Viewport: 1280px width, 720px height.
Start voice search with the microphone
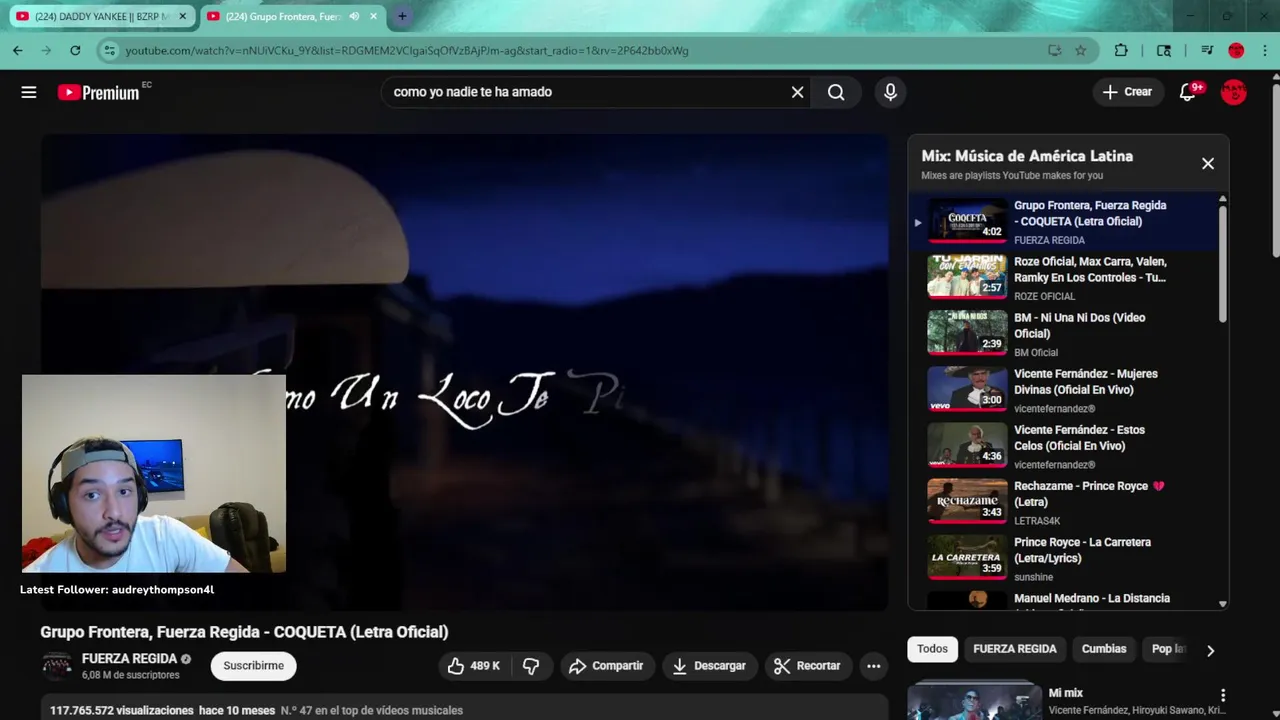(890, 92)
